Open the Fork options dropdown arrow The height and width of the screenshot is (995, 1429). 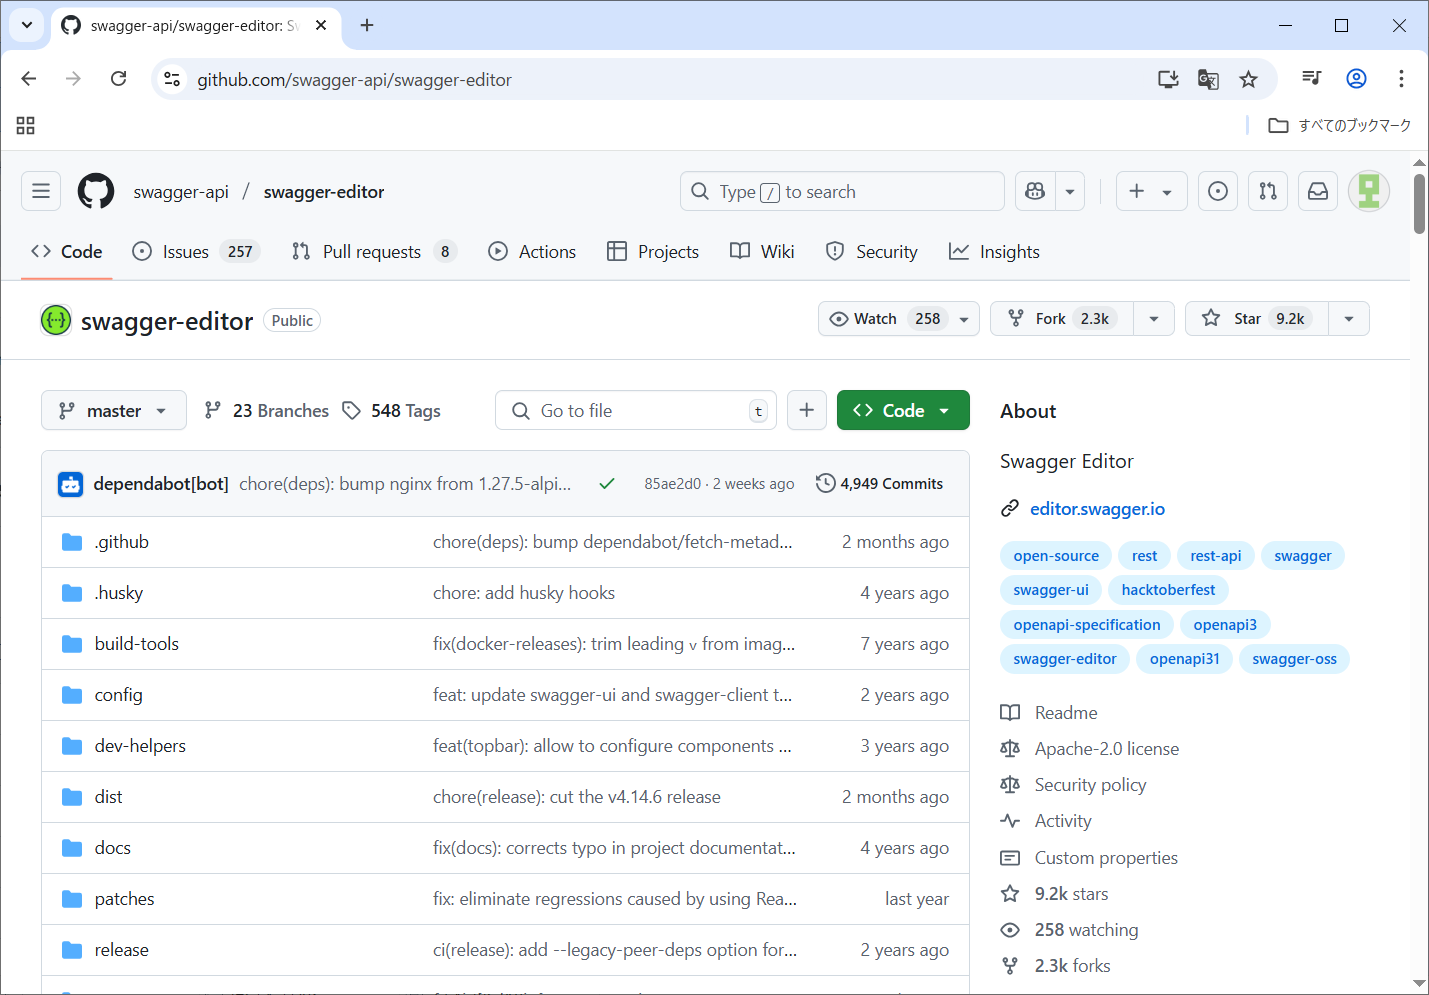point(1154,319)
